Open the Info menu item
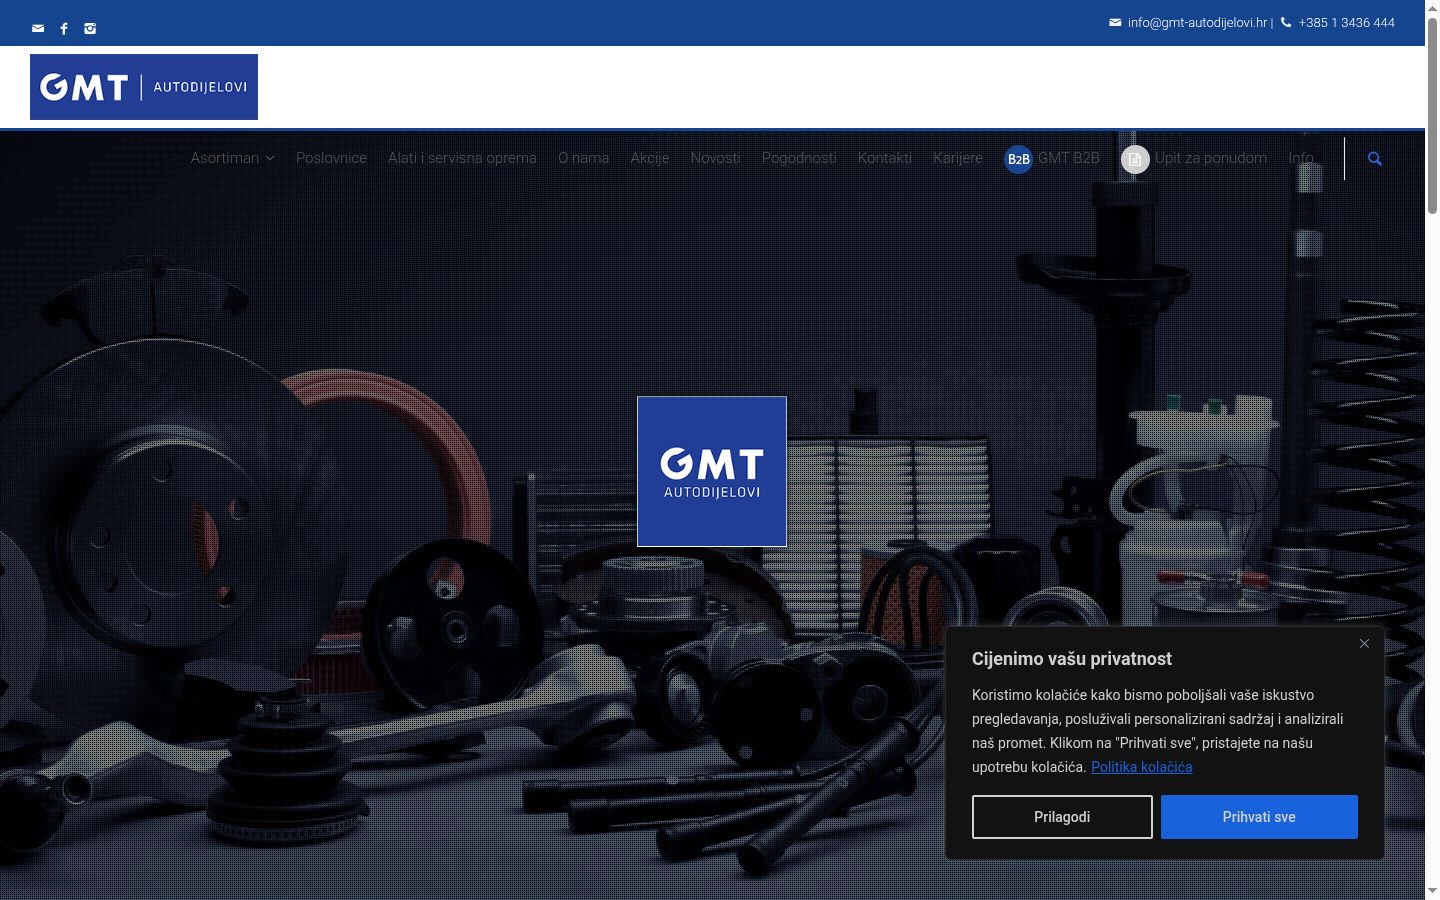The width and height of the screenshot is (1440, 900). [x=1301, y=158]
